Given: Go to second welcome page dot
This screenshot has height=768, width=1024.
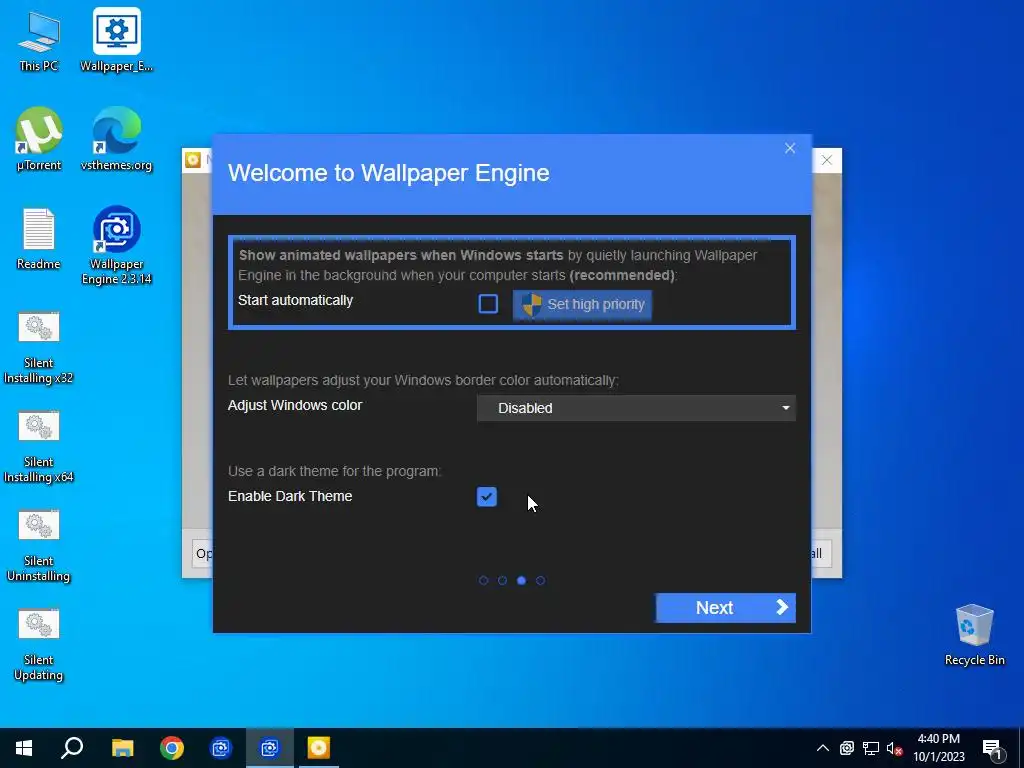Looking at the screenshot, I should (x=502, y=581).
